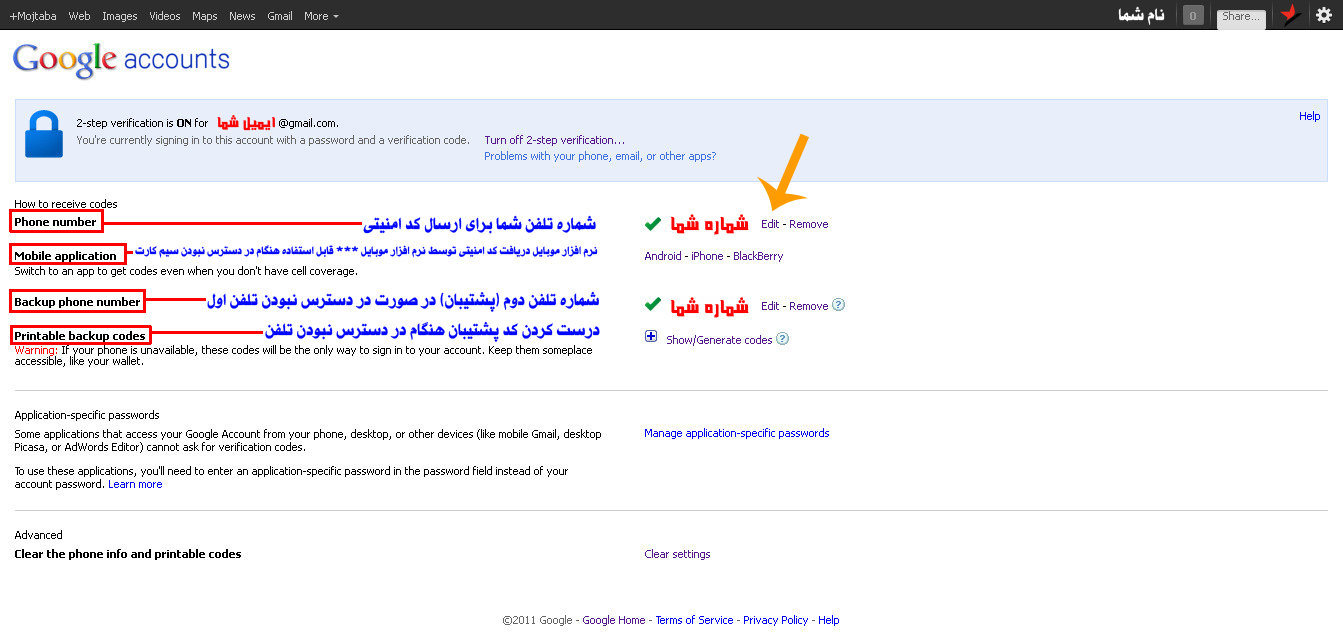Screen dimensions: 1343x640
Task: Click 'Clear the phone info and printable codes'
Action: click(128, 554)
